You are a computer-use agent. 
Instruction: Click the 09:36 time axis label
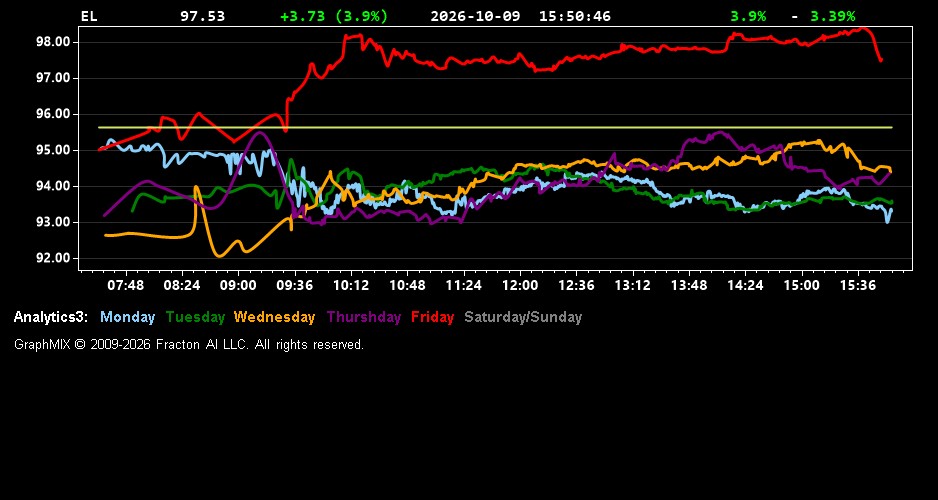[x=294, y=286]
